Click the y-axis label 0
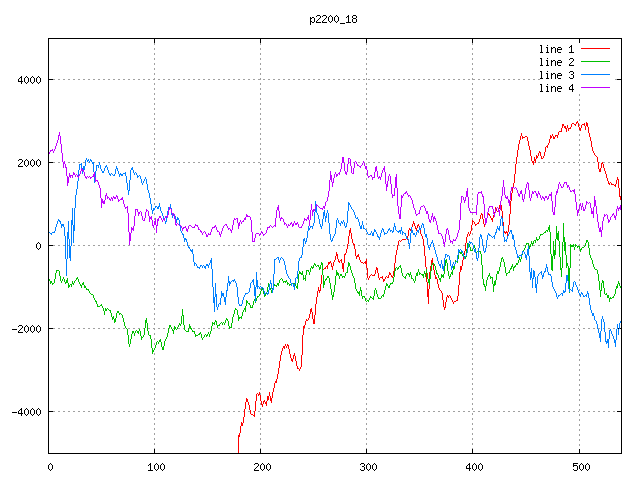 tap(38, 246)
